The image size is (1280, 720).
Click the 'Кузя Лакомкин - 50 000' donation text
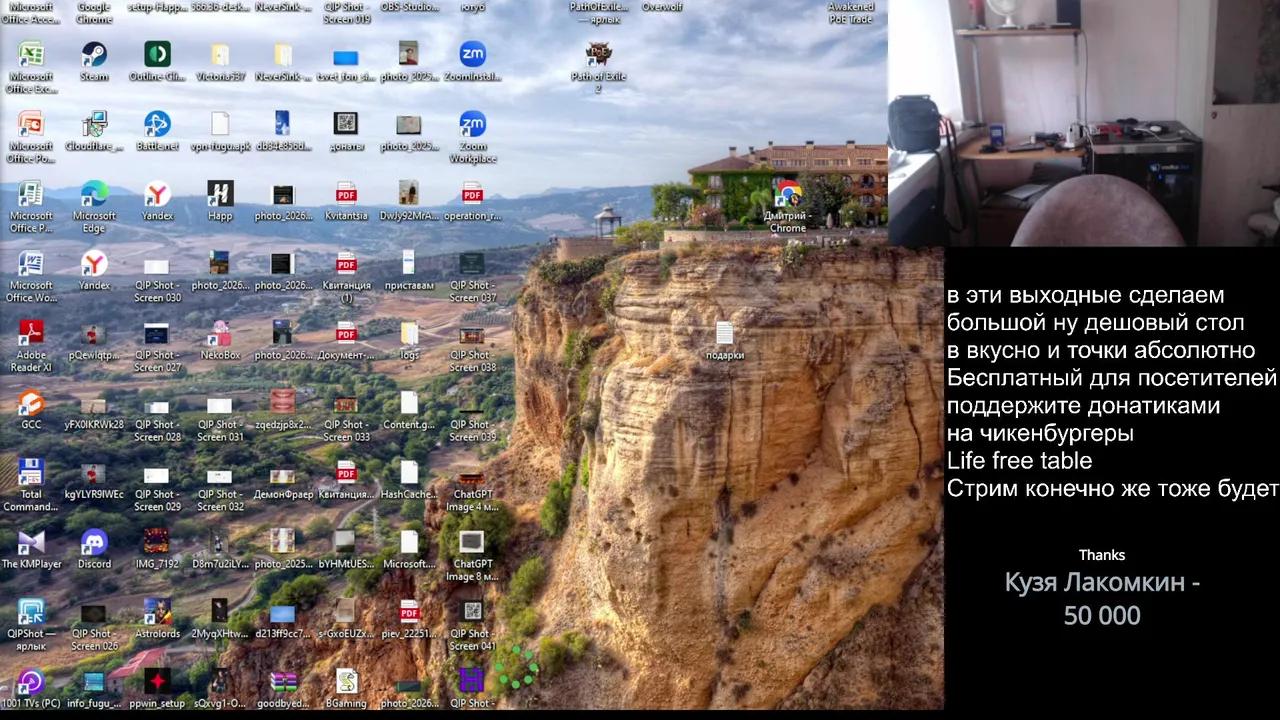(1102, 599)
